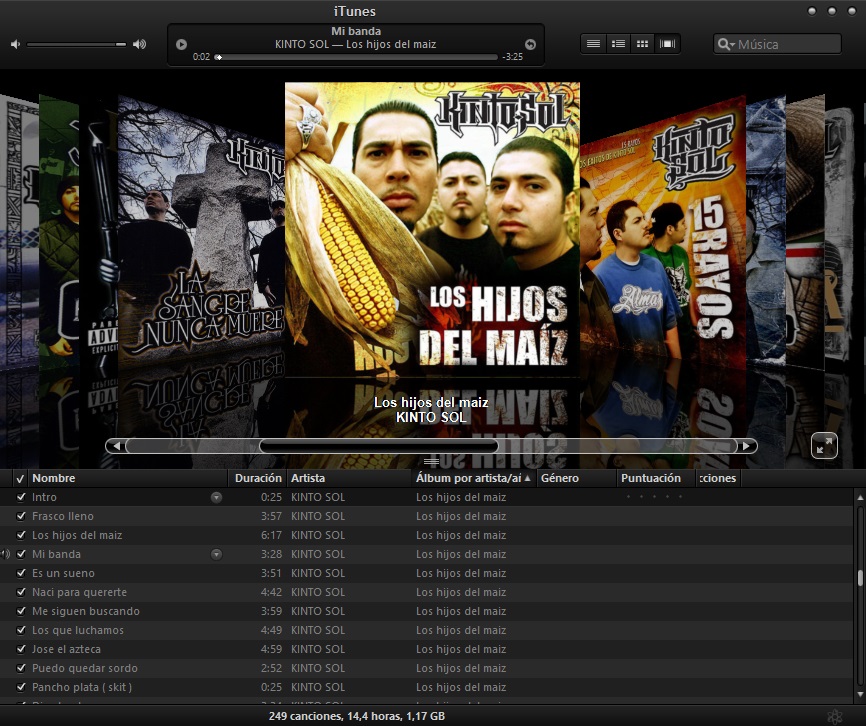Image resolution: width=866 pixels, height=726 pixels.
Task: Click the playback progress bar
Action: tap(356, 57)
